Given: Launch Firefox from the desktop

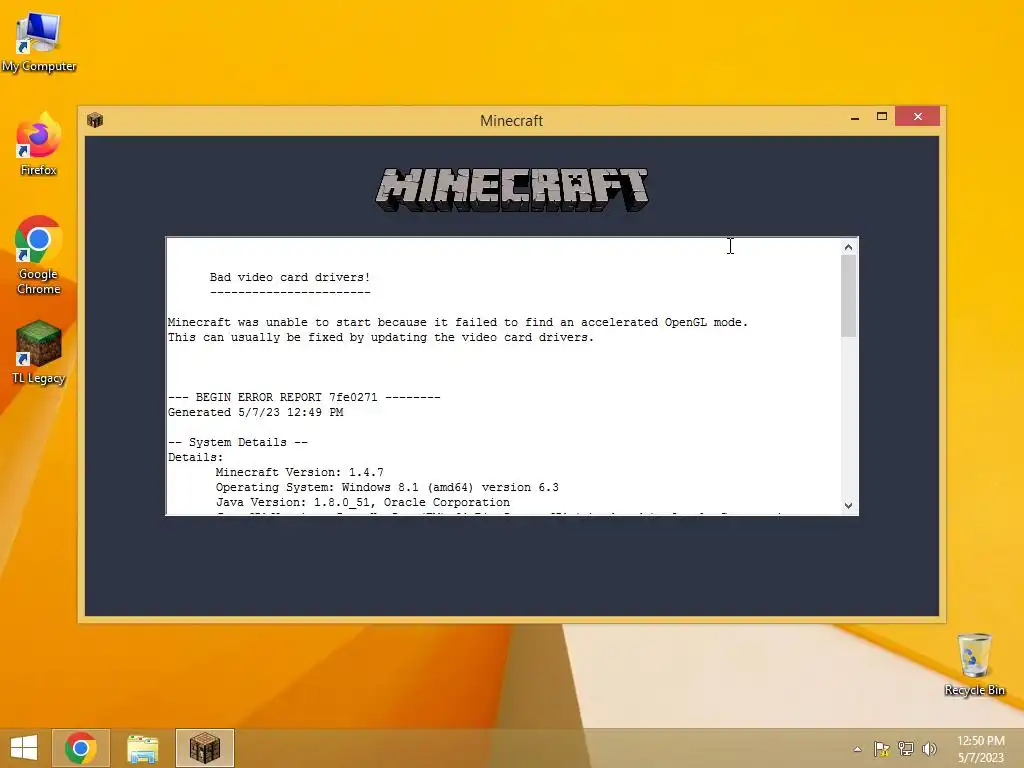Looking at the screenshot, I should [x=39, y=144].
